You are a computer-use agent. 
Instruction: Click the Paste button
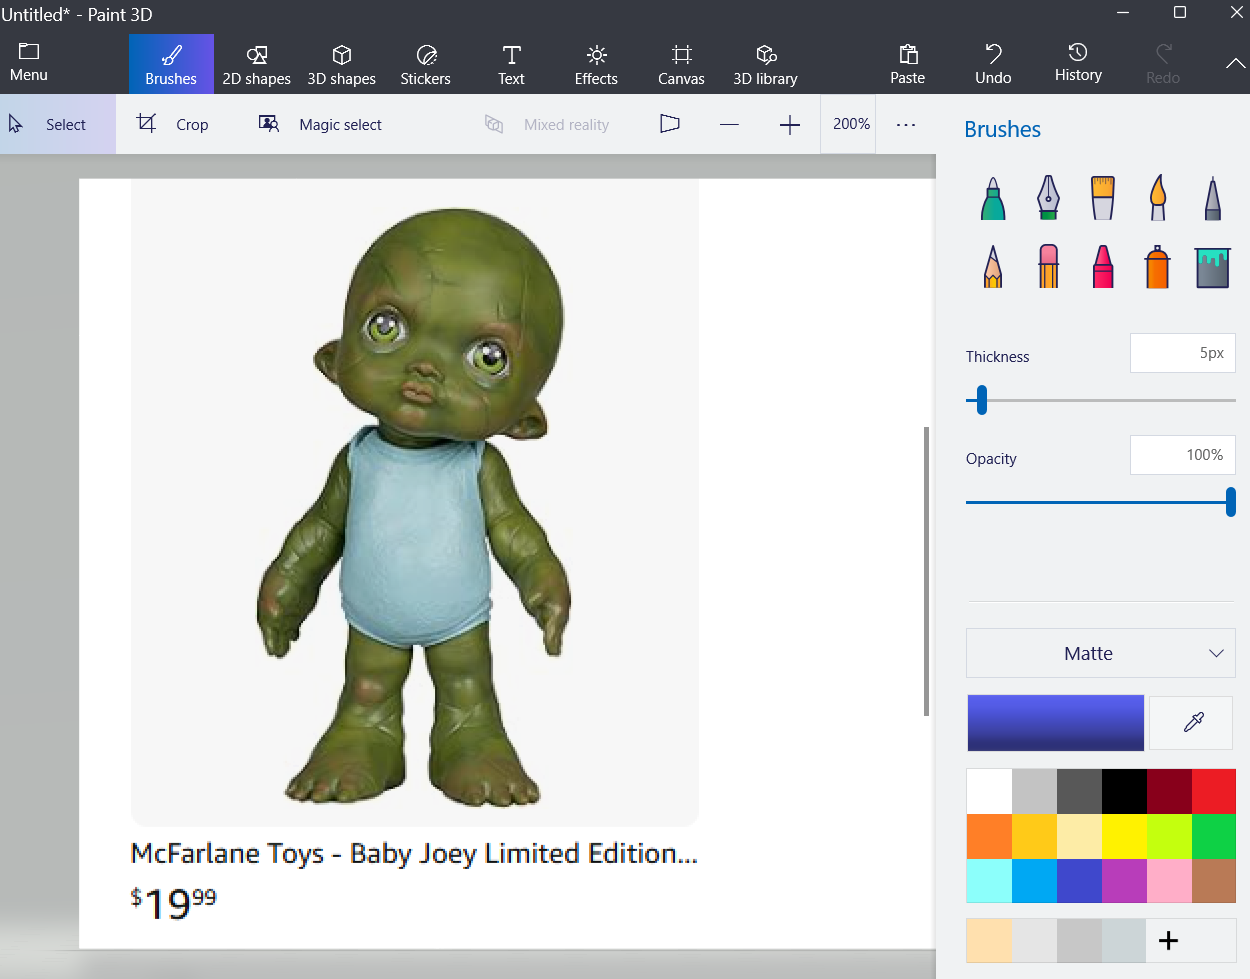[x=908, y=64]
